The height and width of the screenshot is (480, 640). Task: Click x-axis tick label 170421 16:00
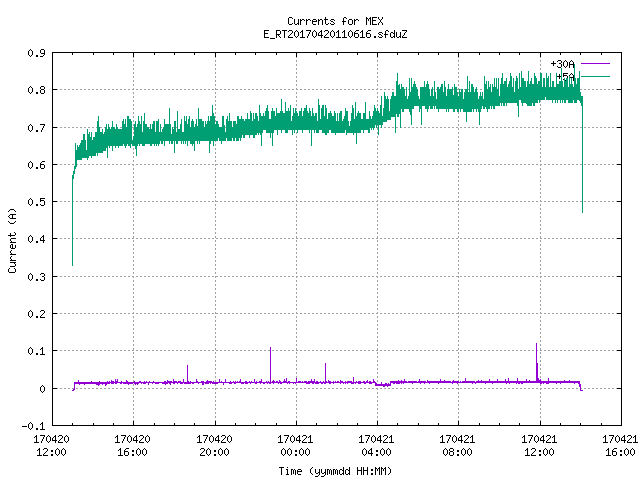click(x=620, y=446)
